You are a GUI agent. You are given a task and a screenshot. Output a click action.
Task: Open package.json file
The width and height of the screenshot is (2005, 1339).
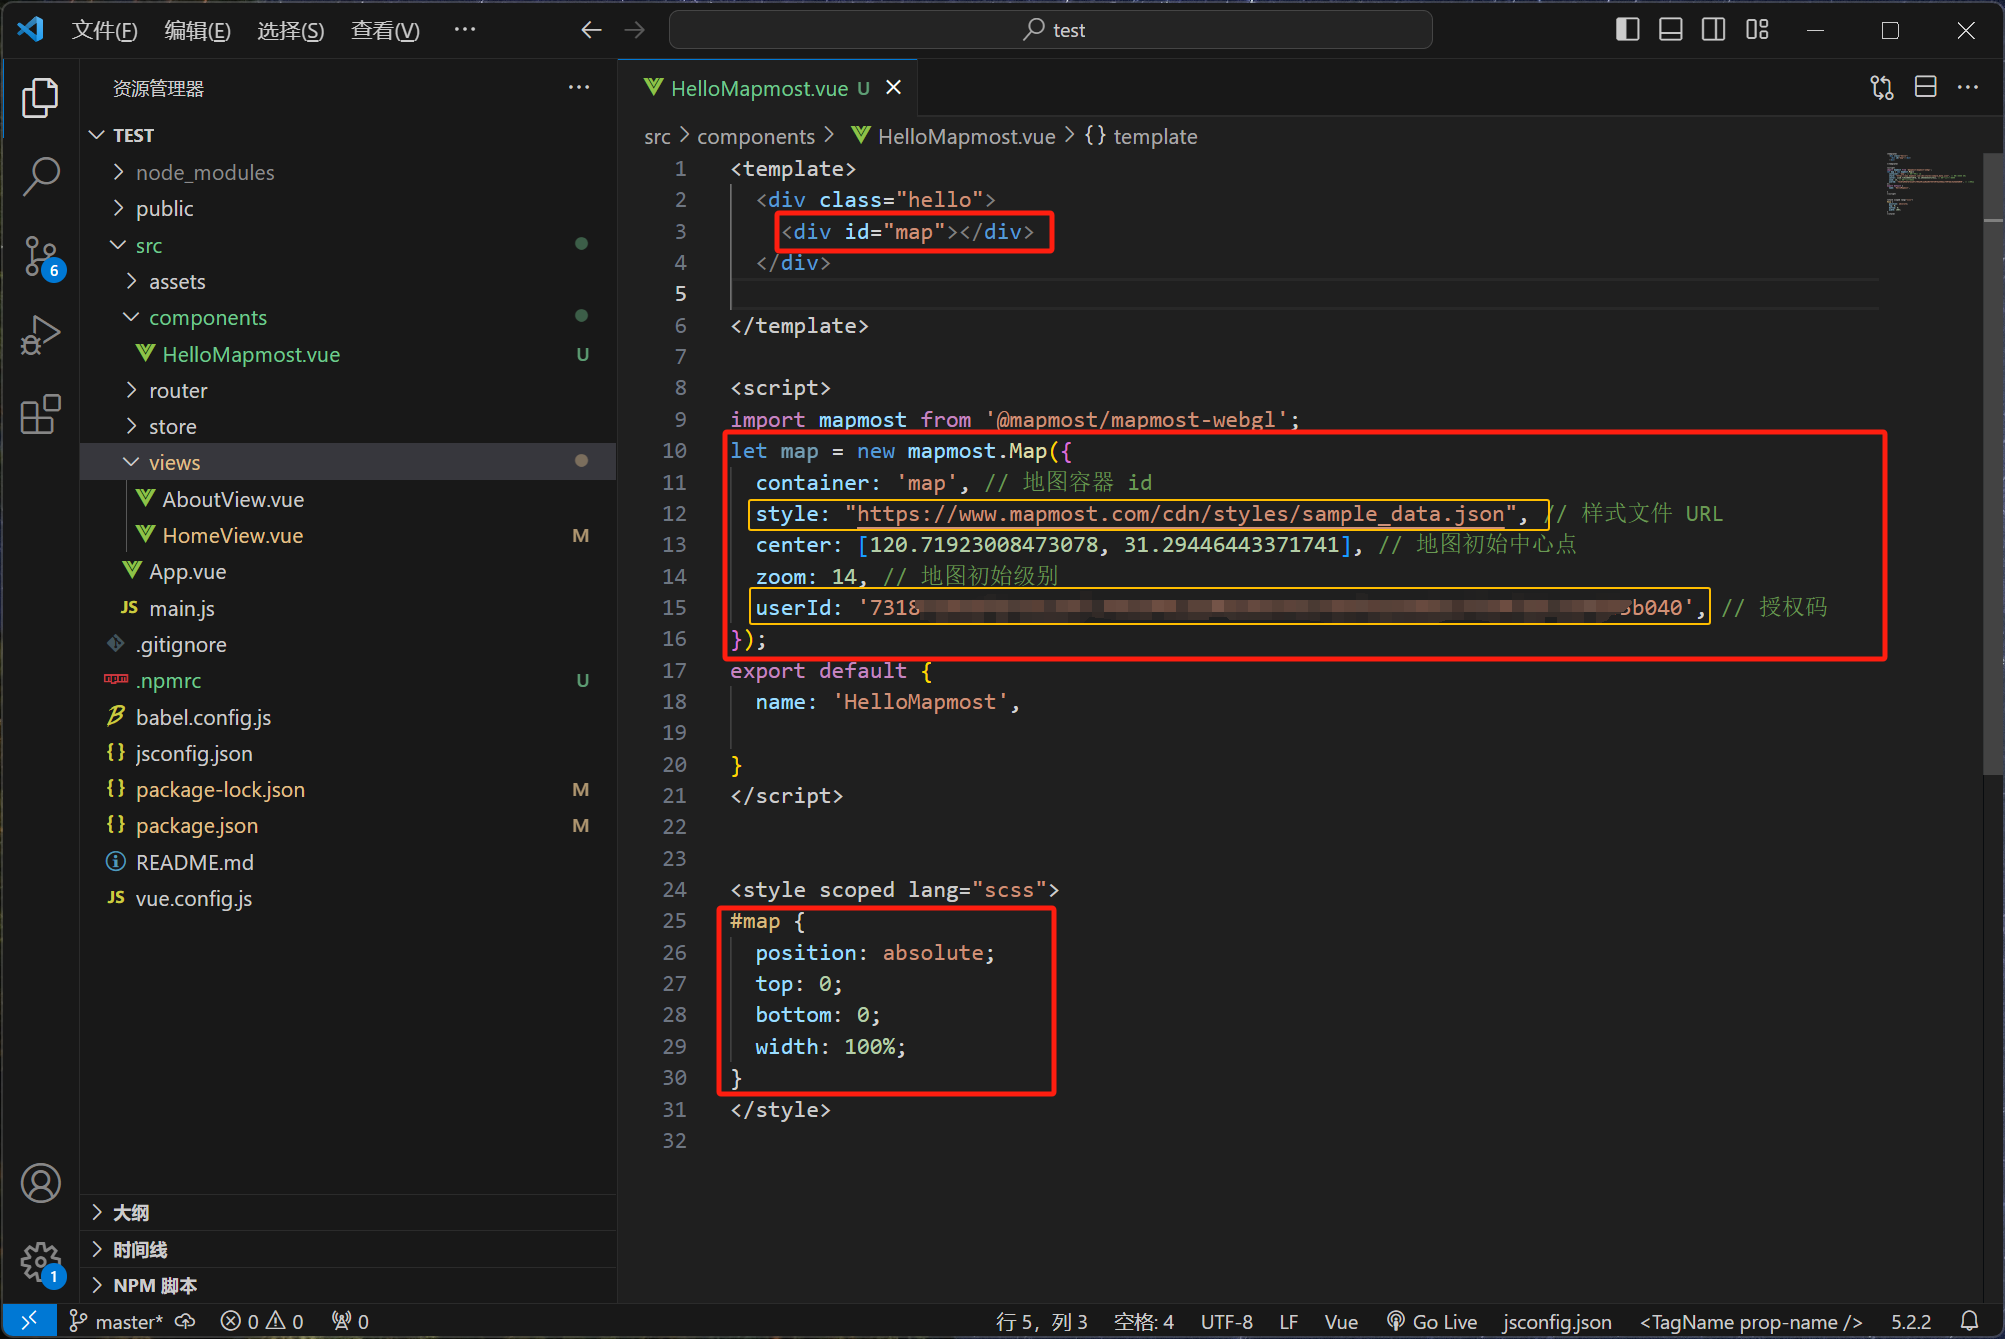point(348,825)
